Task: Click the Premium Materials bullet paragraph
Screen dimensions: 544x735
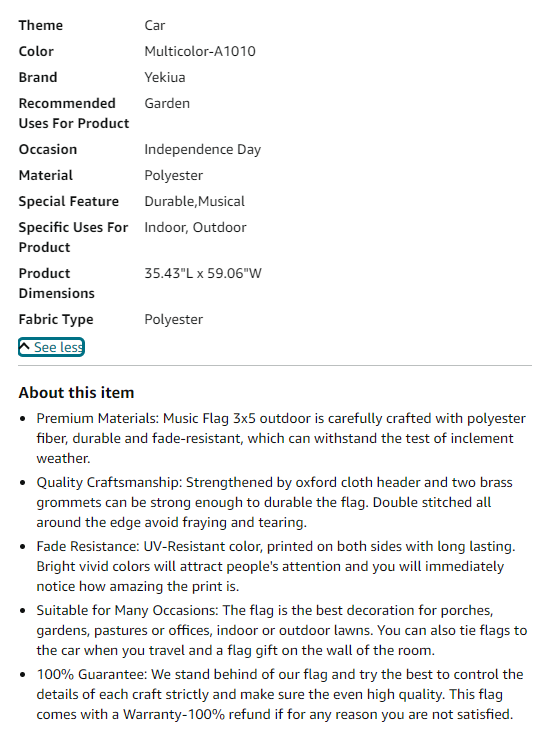Action: click(281, 438)
